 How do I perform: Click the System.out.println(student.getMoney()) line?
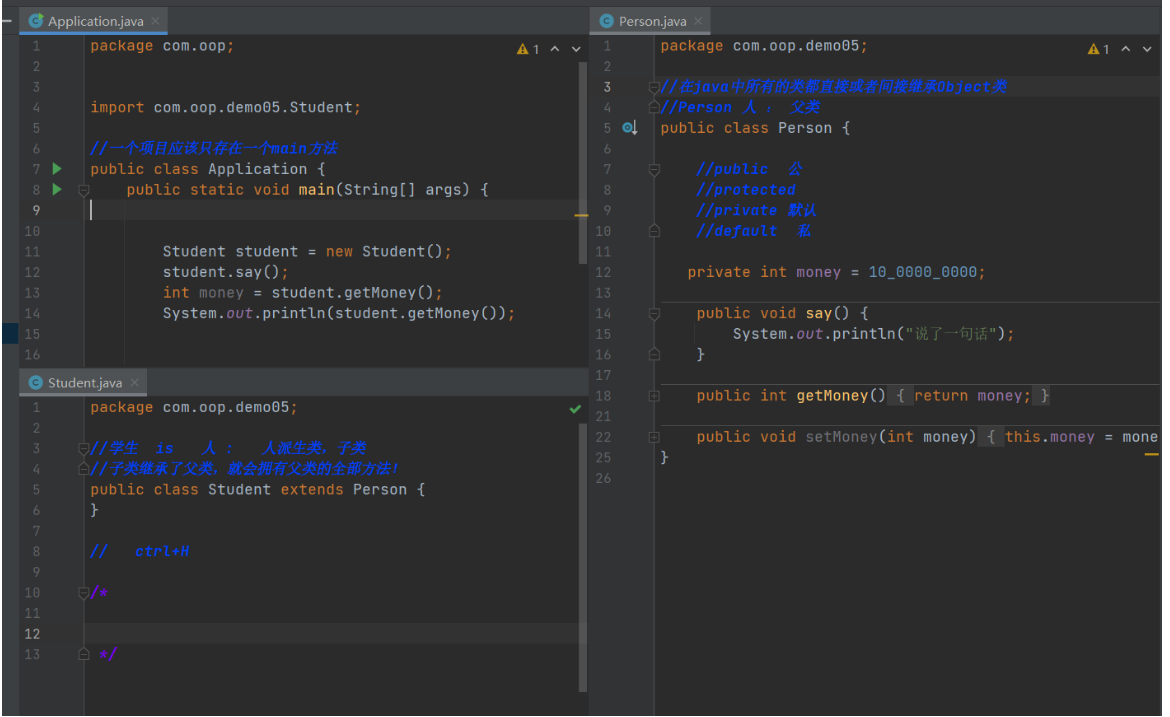click(x=339, y=313)
